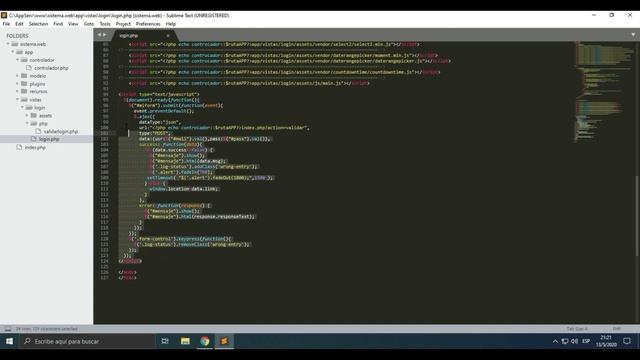Open the Goto menu
Viewport: 640px width, 360px height.
pyautogui.click(x=89, y=24)
